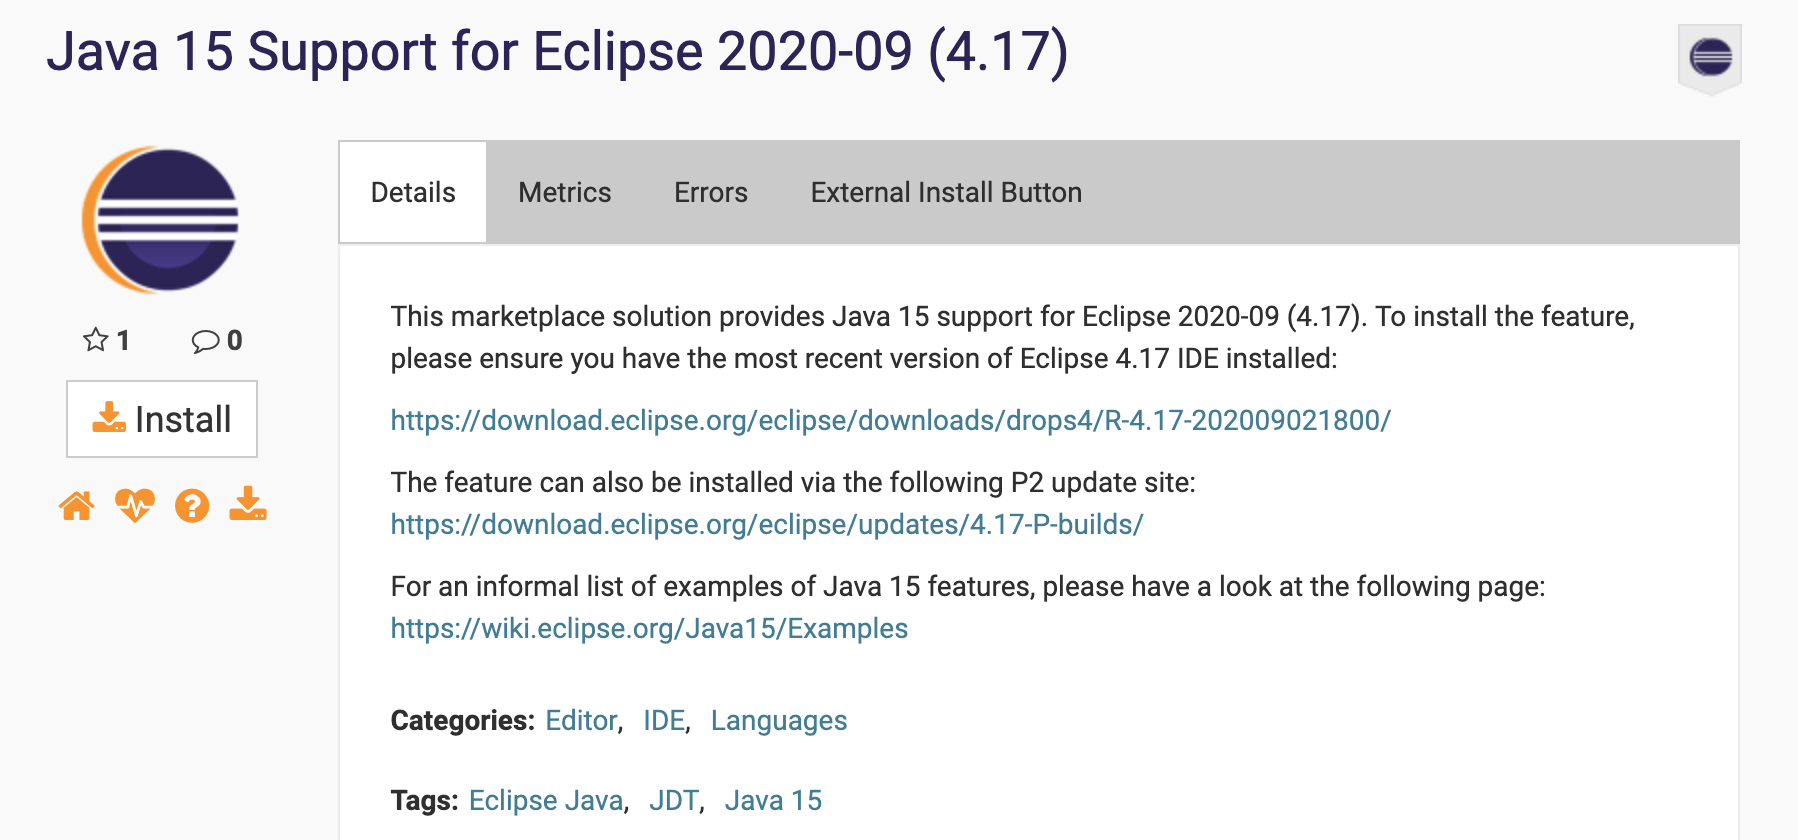Click the JDT tag
Image resolution: width=1798 pixels, height=840 pixels.
tap(673, 800)
